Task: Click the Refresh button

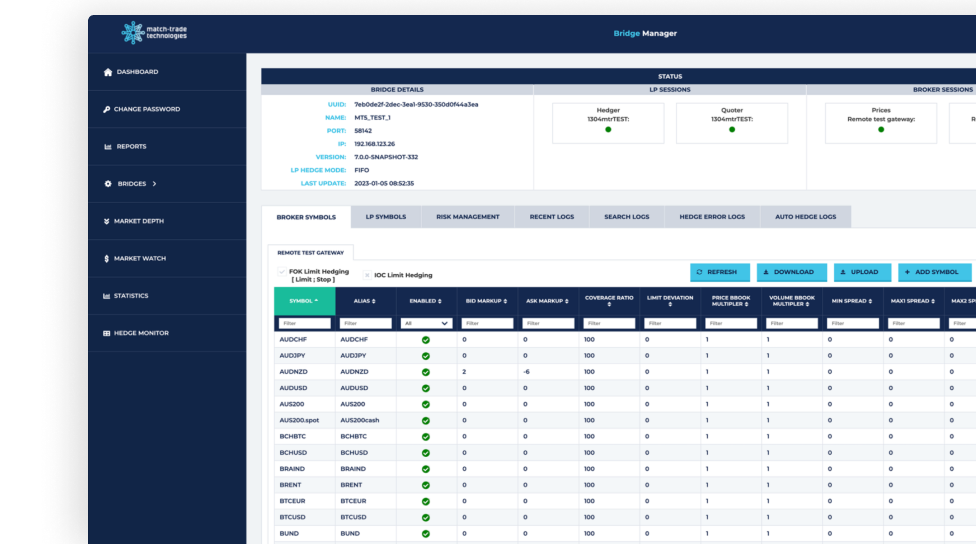Action: [x=720, y=272]
